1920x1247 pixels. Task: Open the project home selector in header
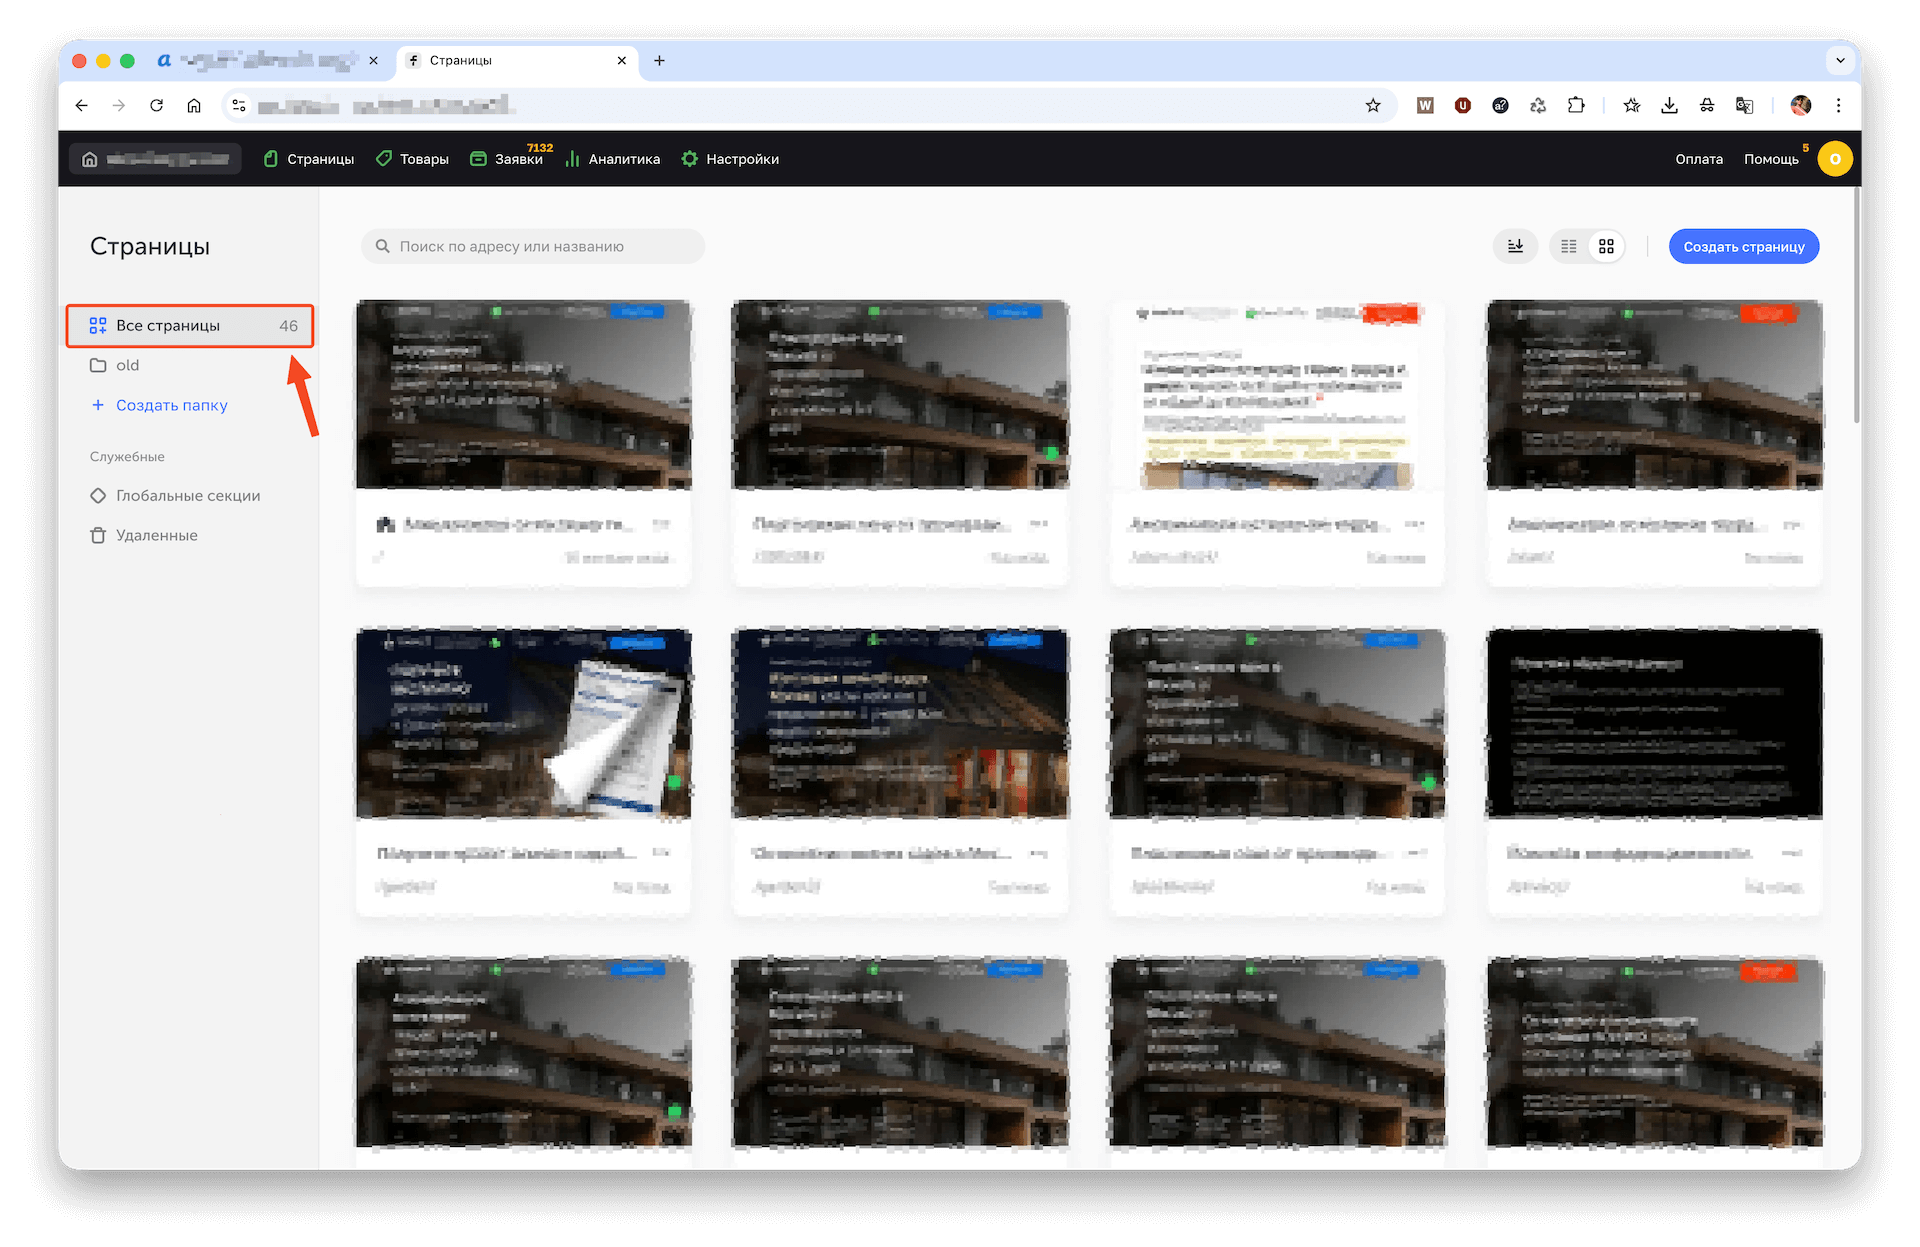click(x=156, y=159)
